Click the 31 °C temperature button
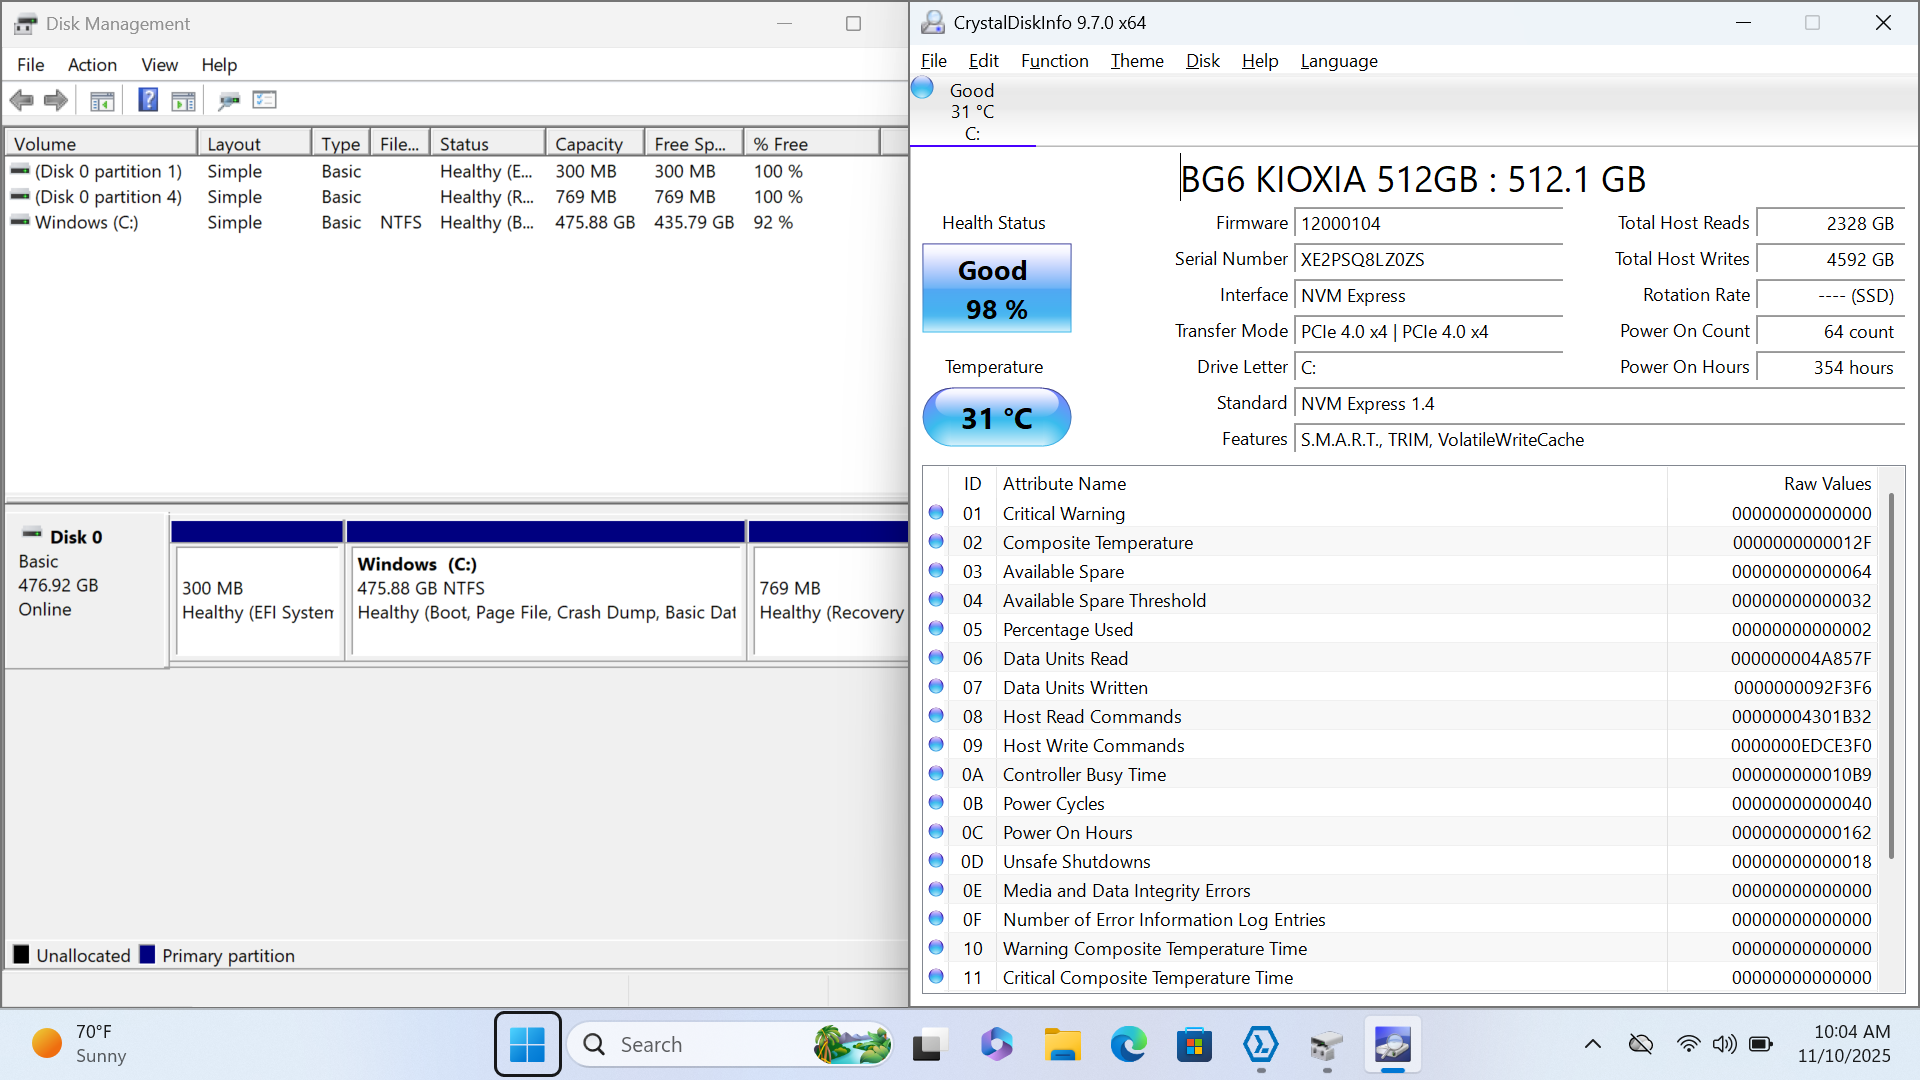This screenshot has height=1080, width=1920. click(x=996, y=418)
